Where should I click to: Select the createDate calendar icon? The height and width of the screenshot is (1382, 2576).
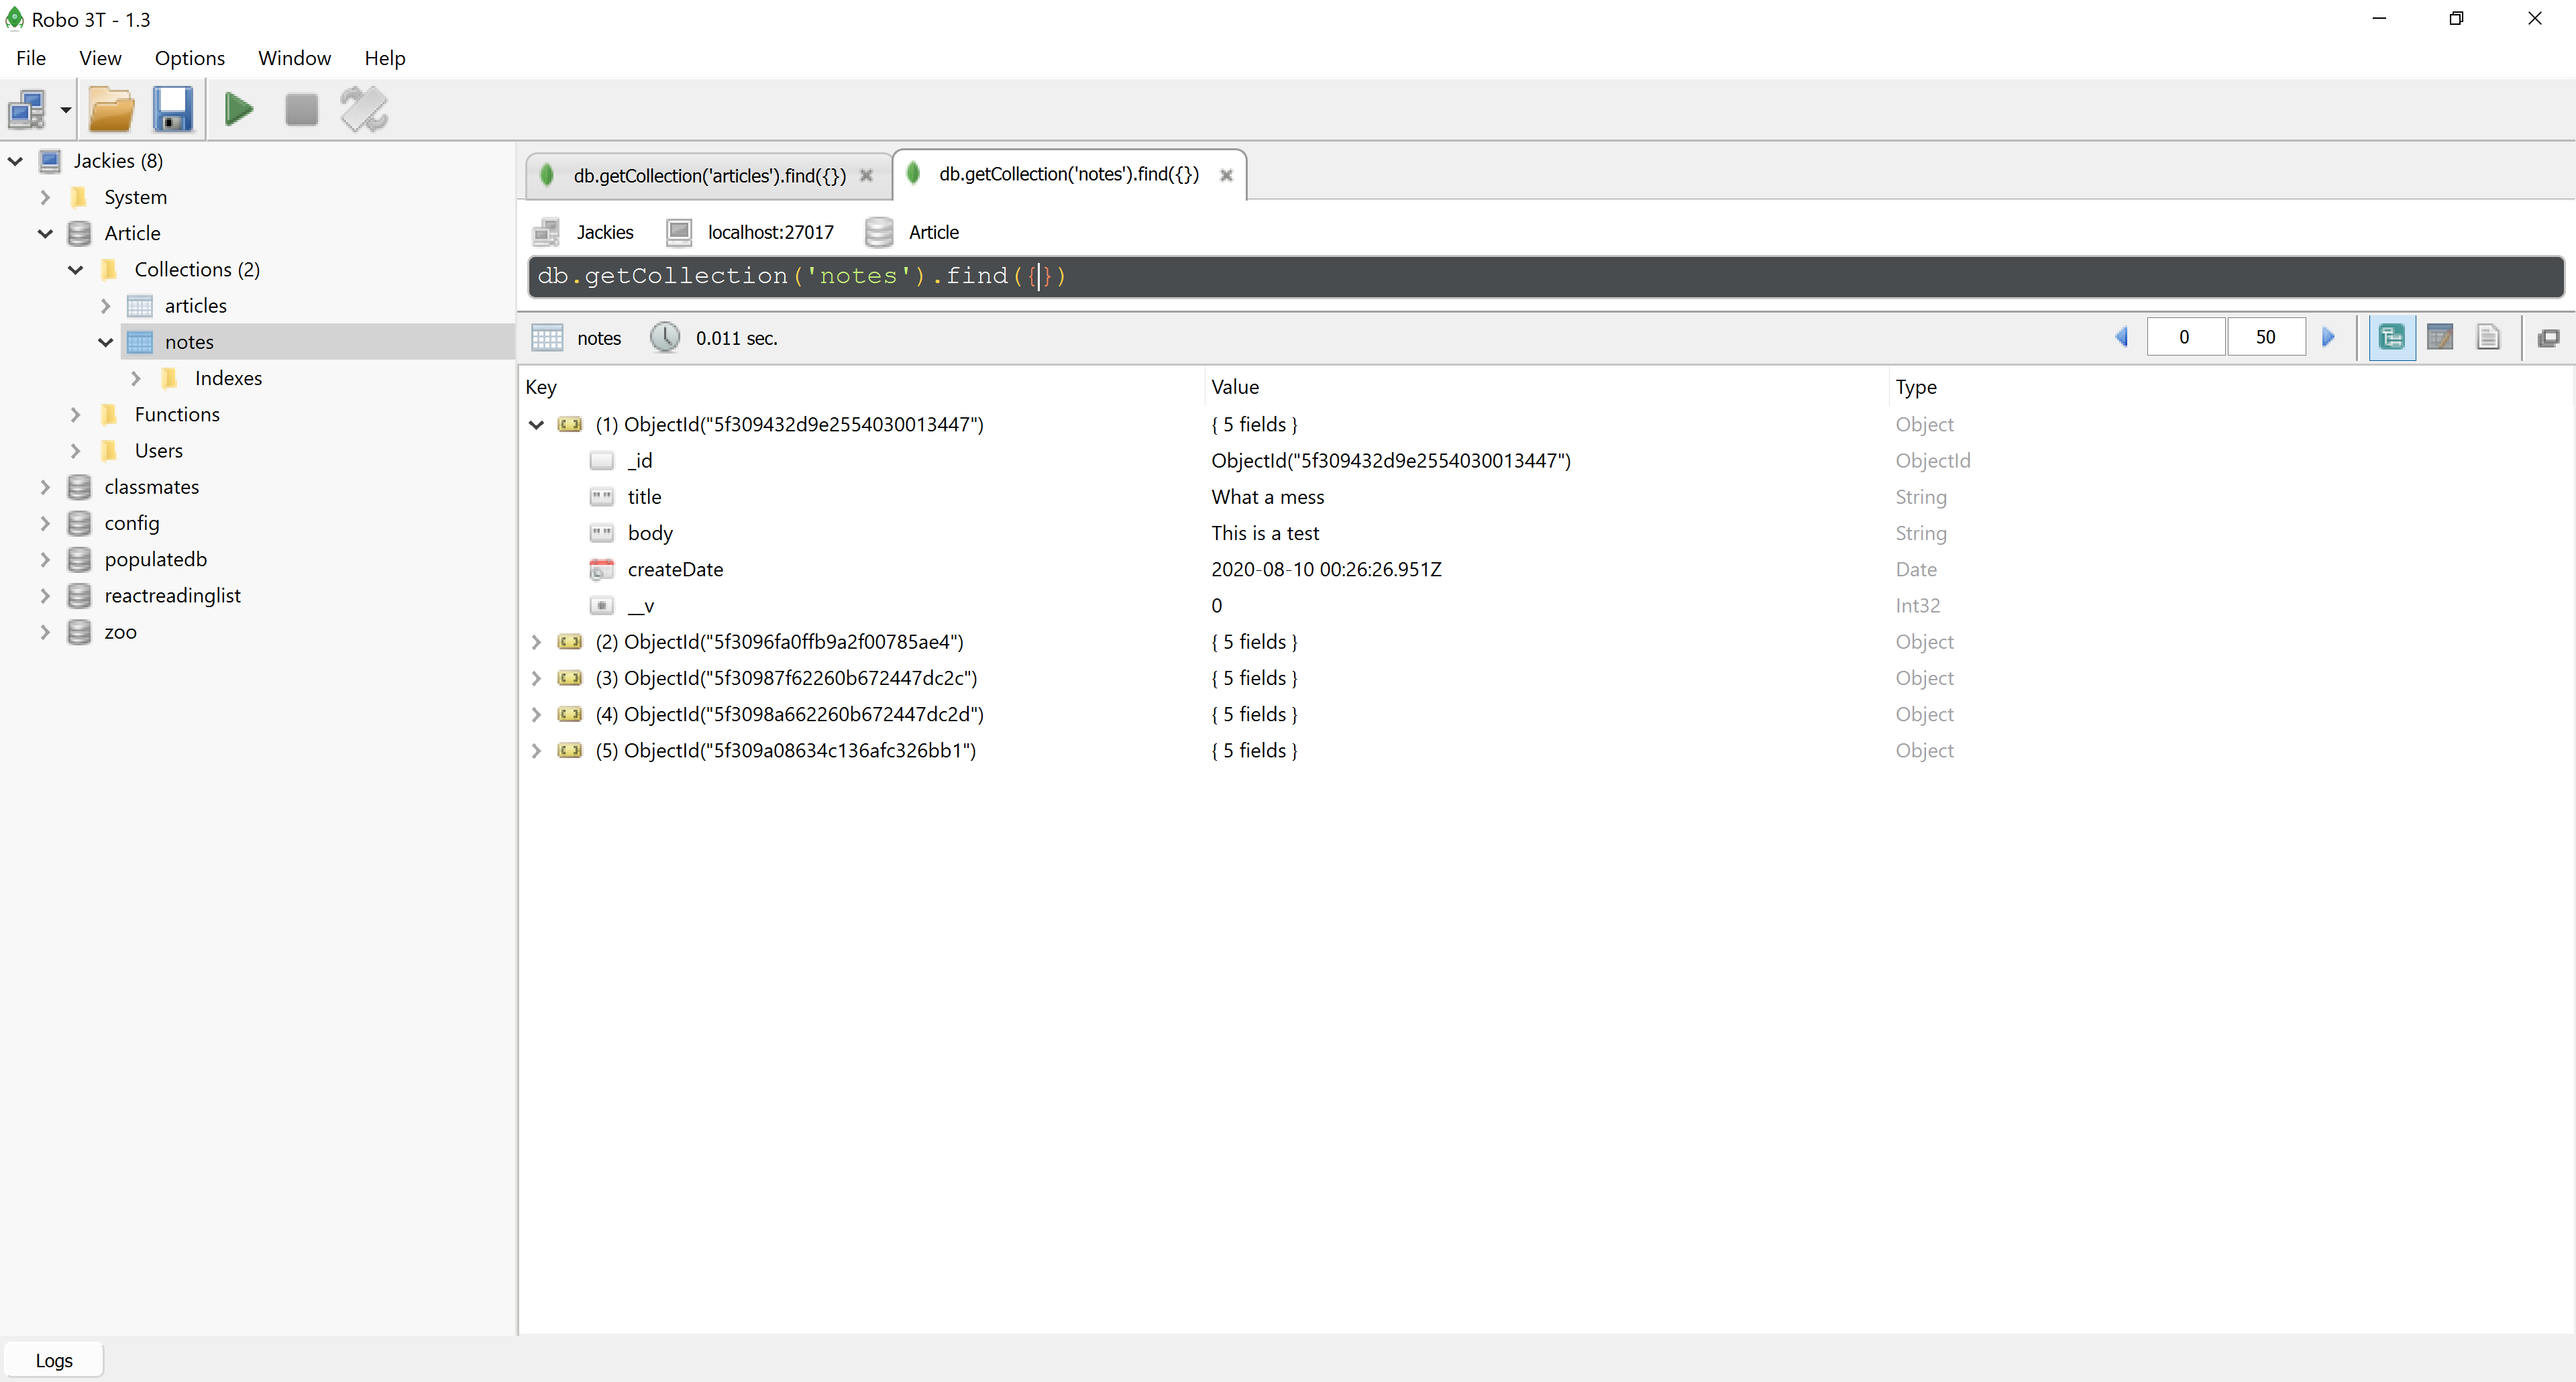point(601,570)
